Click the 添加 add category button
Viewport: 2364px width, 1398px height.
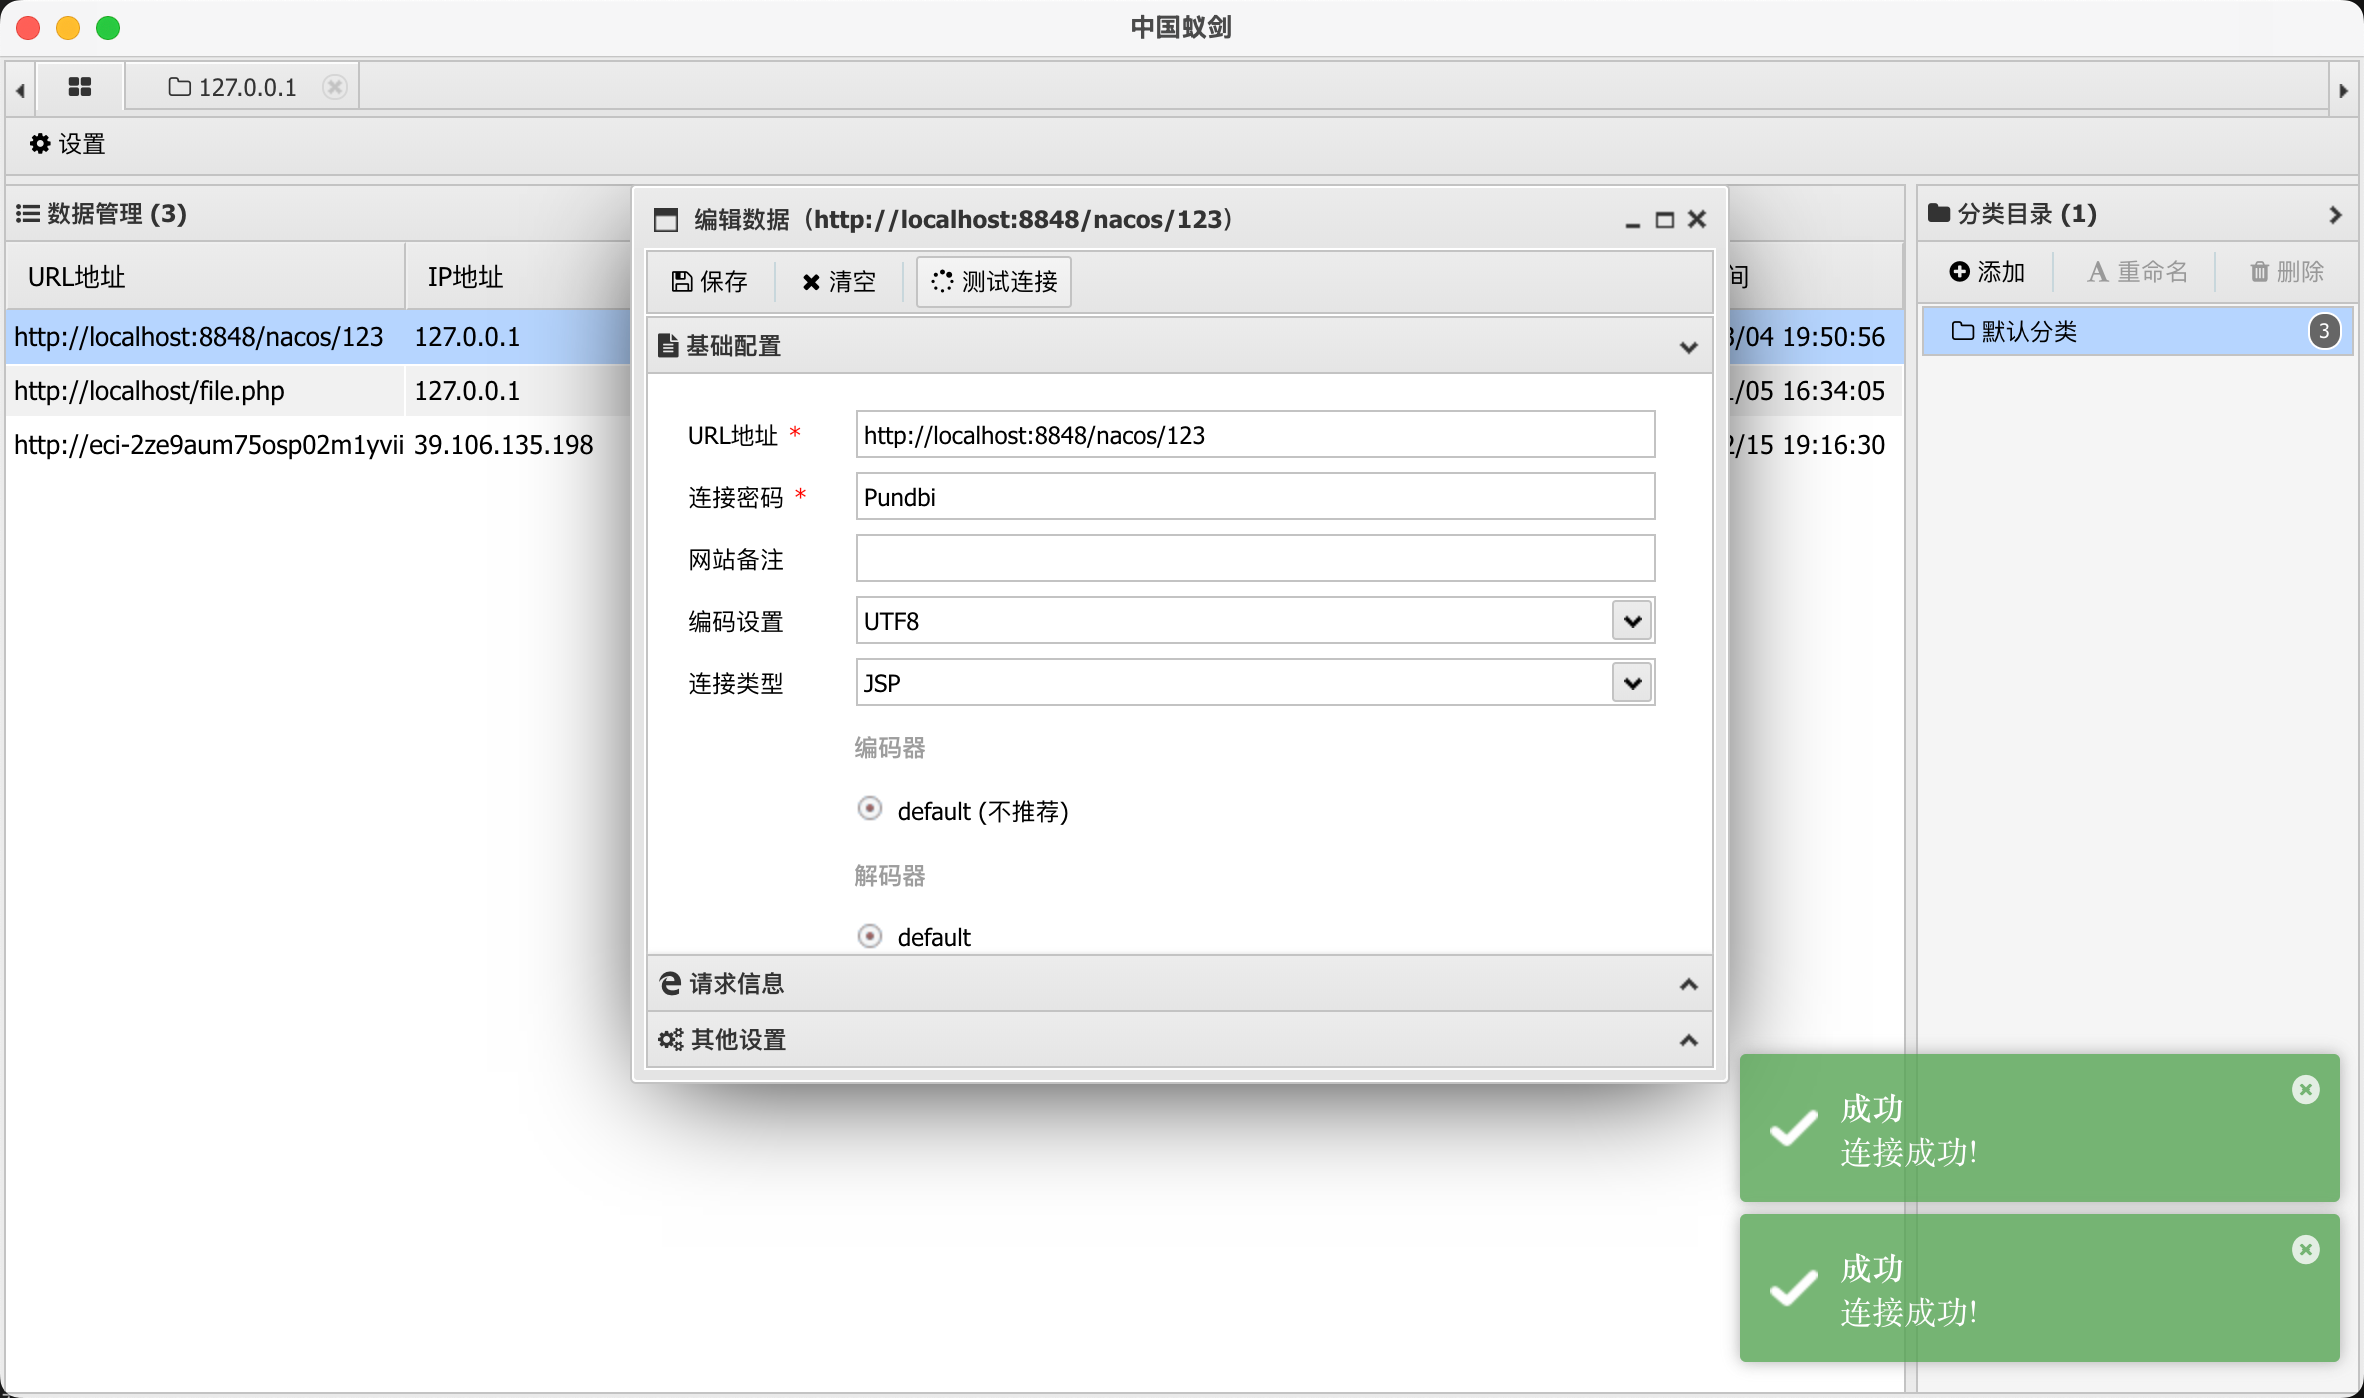[1987, 272]
